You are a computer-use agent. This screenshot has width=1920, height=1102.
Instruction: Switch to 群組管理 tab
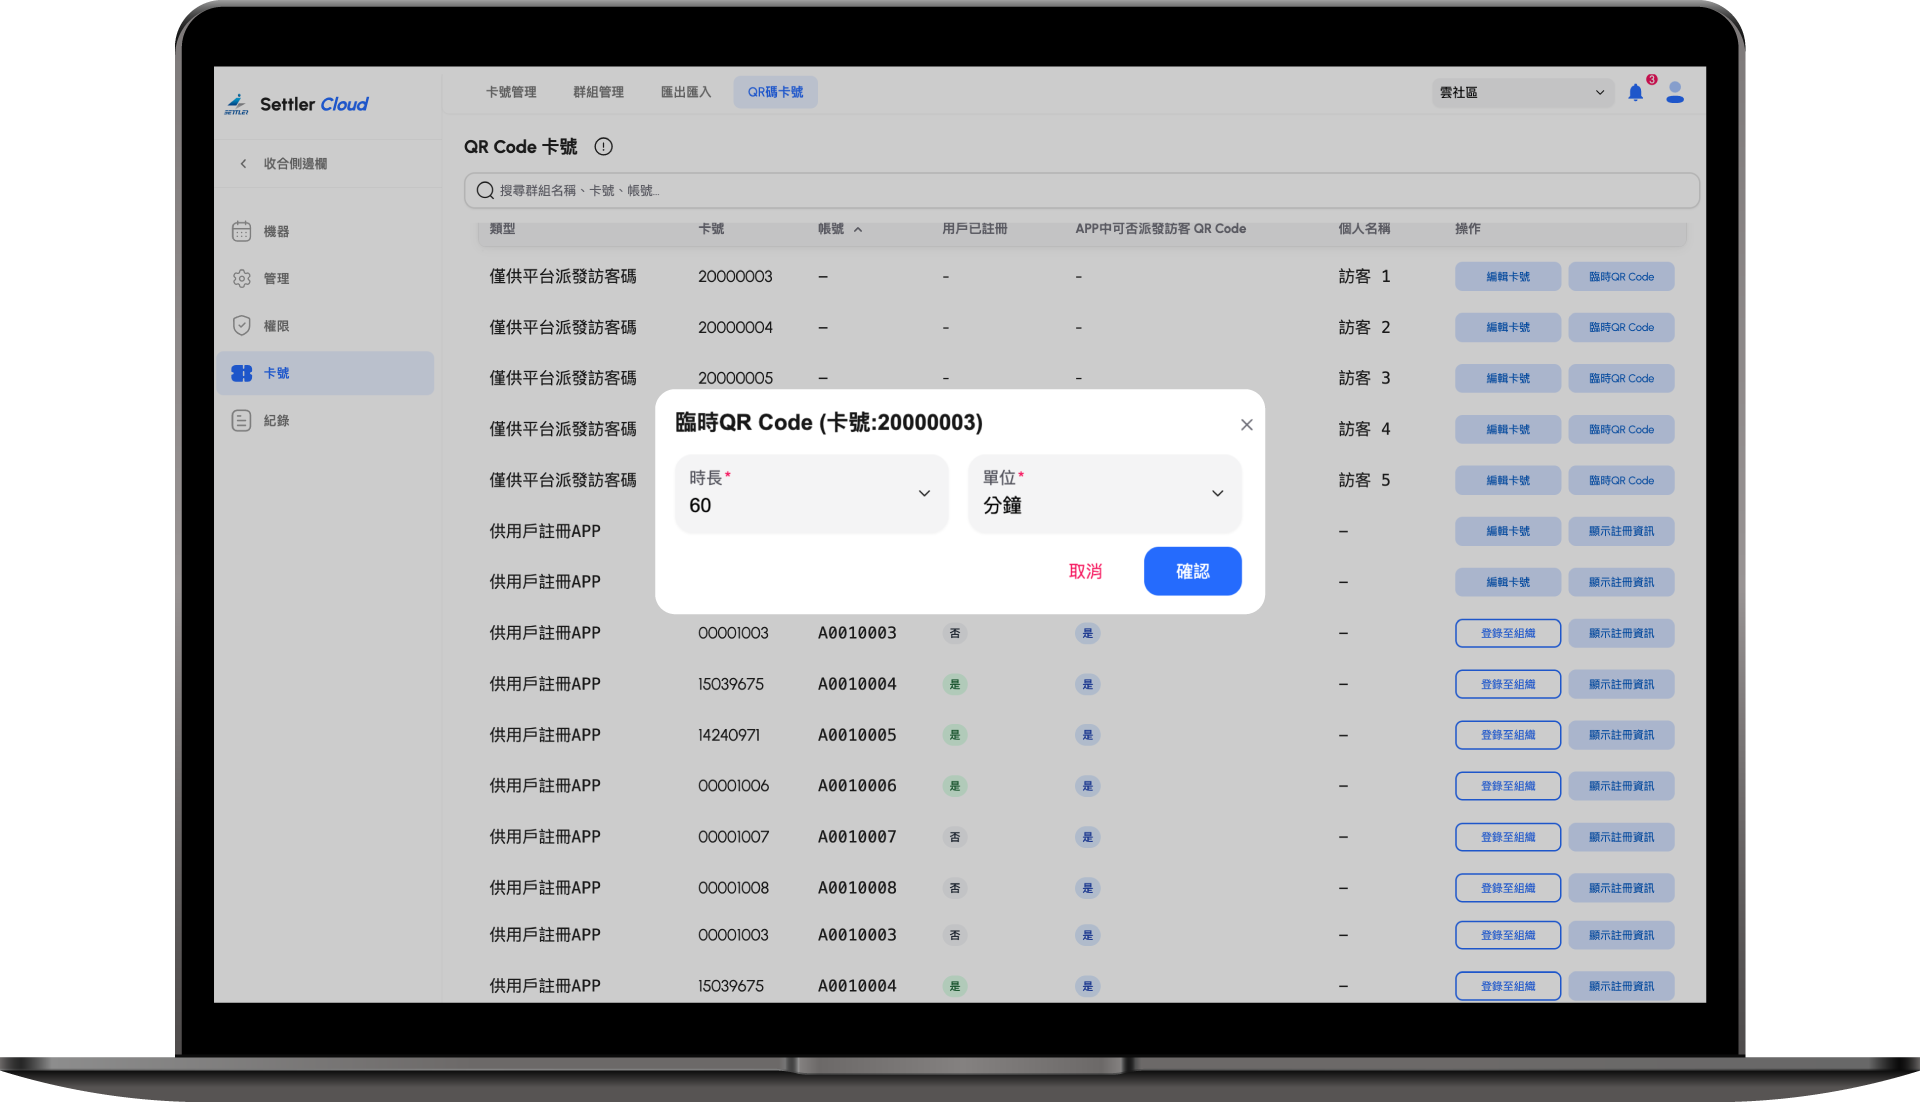pyautogui.click(x=598, y=92)
